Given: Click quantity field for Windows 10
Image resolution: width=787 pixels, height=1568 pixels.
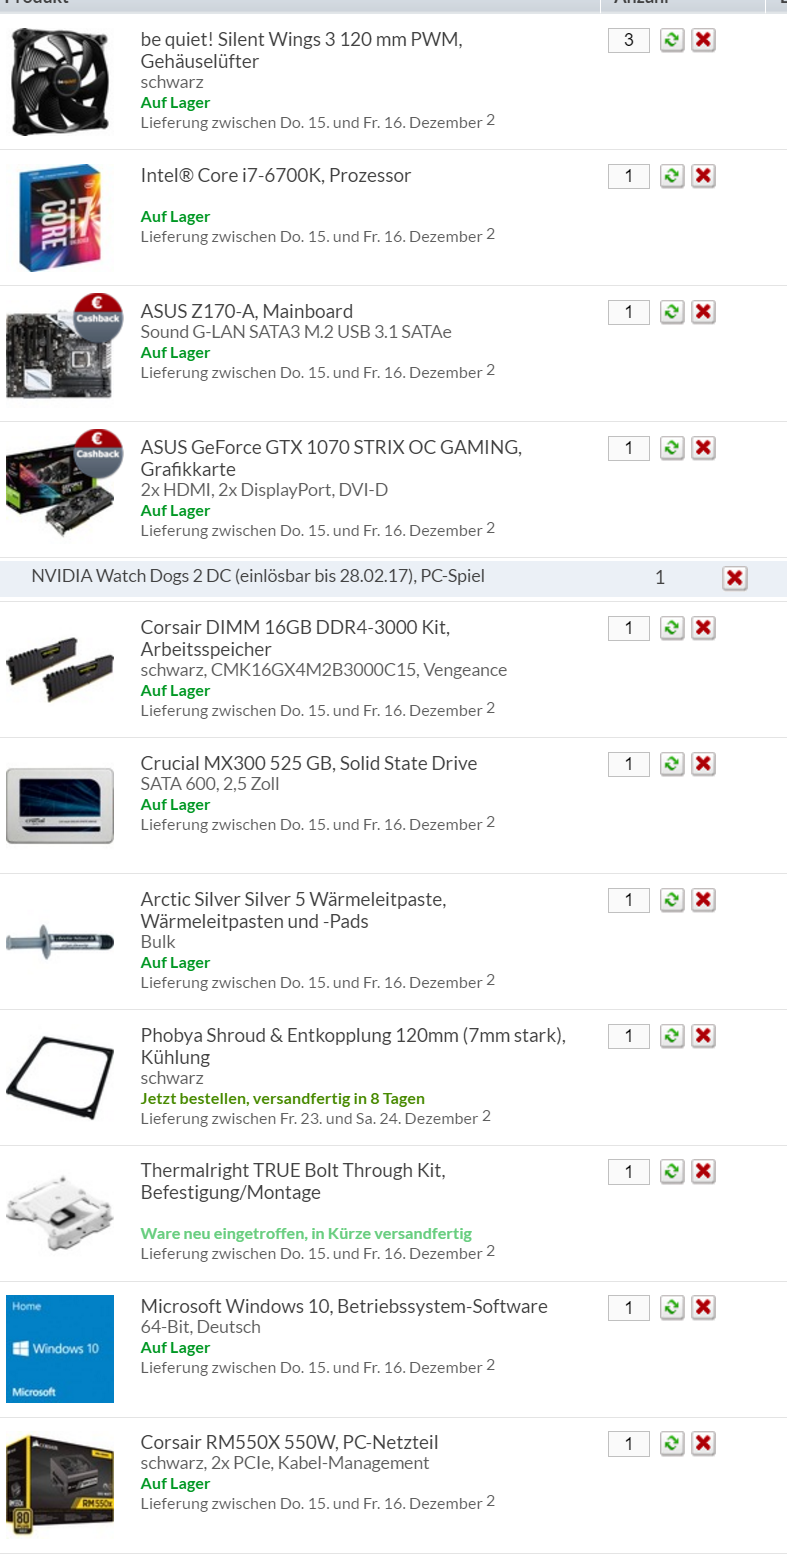Looking at the screenshot, I should 629,1307.
